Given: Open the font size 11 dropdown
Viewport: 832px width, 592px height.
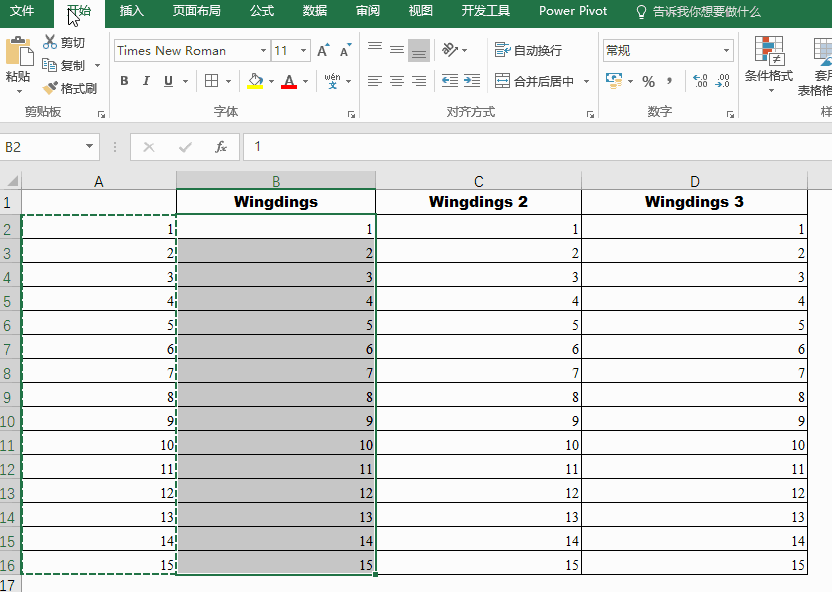Looking at the screenshot, I should pyautogui.click(x=304, y=50).
